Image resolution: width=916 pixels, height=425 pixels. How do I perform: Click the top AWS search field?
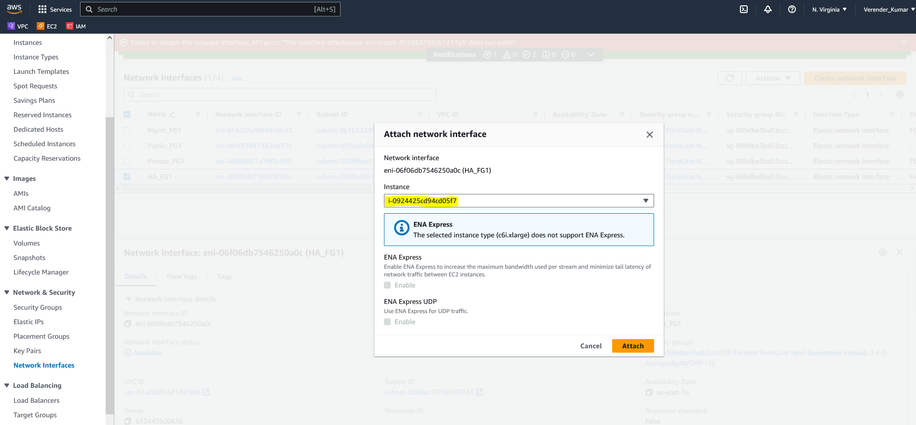[x=210, y=9]
